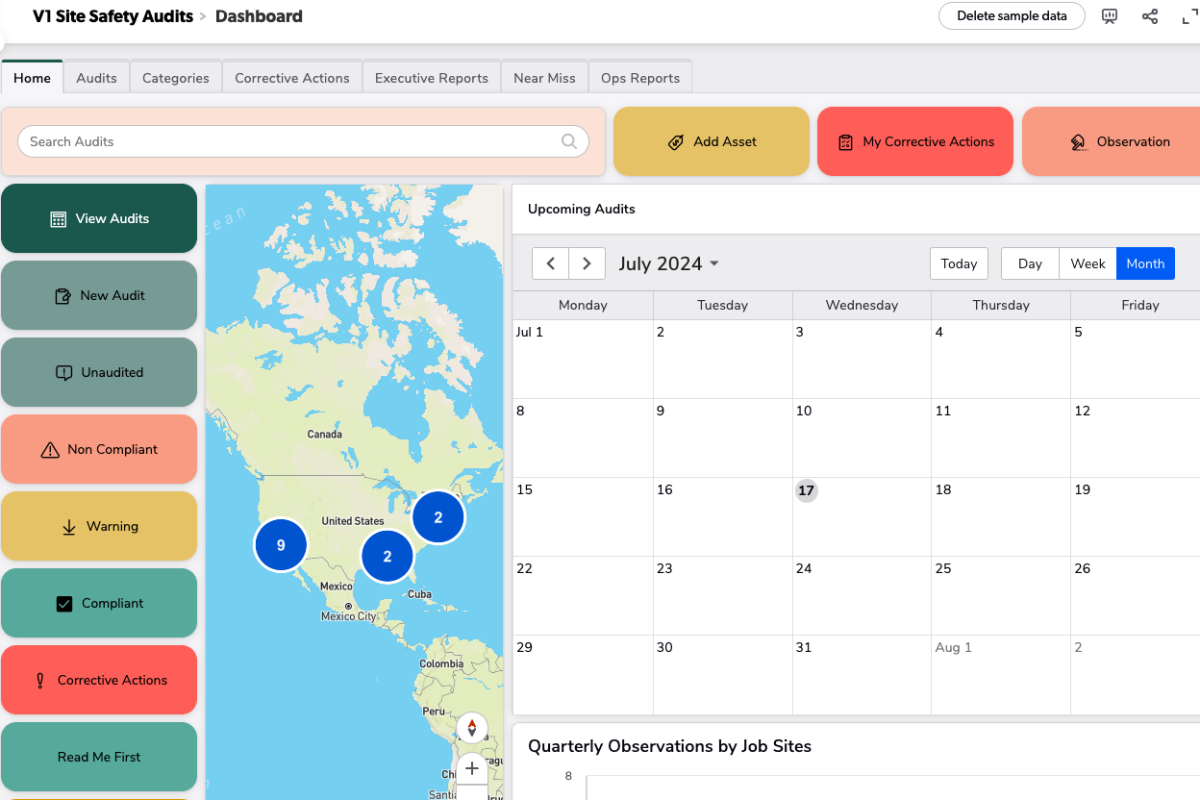Click the fullscreen expand icon
This screenshot has height=800, width=1200.
pyautogui.click(x=1189, y=16)
